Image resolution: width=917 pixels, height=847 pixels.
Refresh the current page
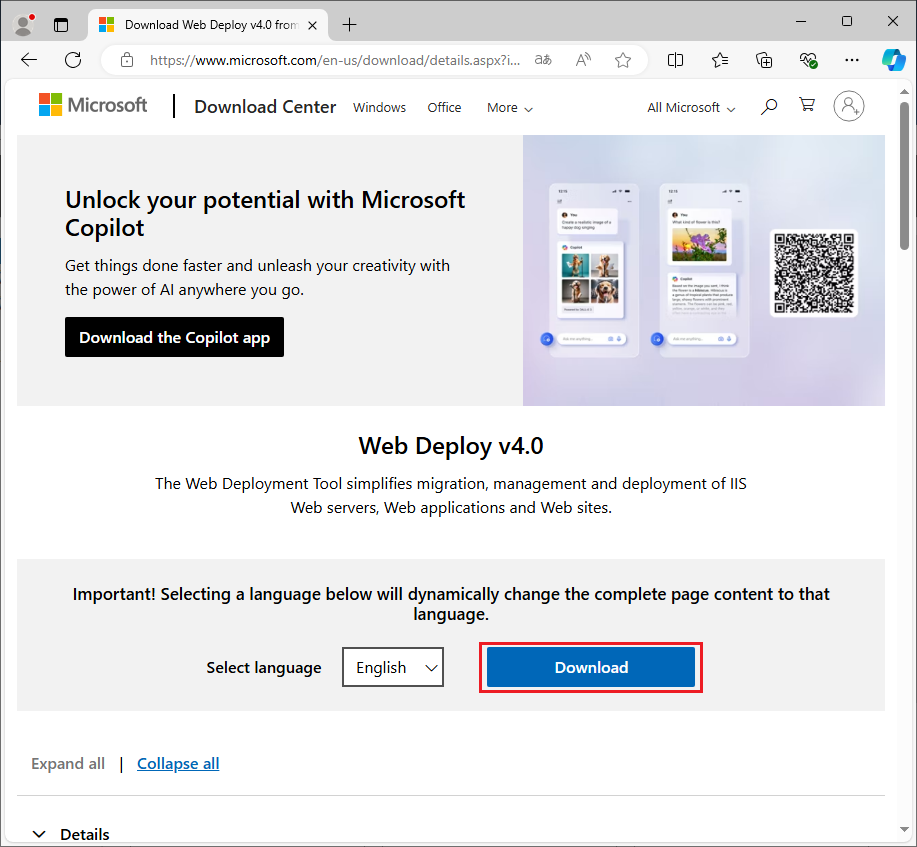coord(73,60)
